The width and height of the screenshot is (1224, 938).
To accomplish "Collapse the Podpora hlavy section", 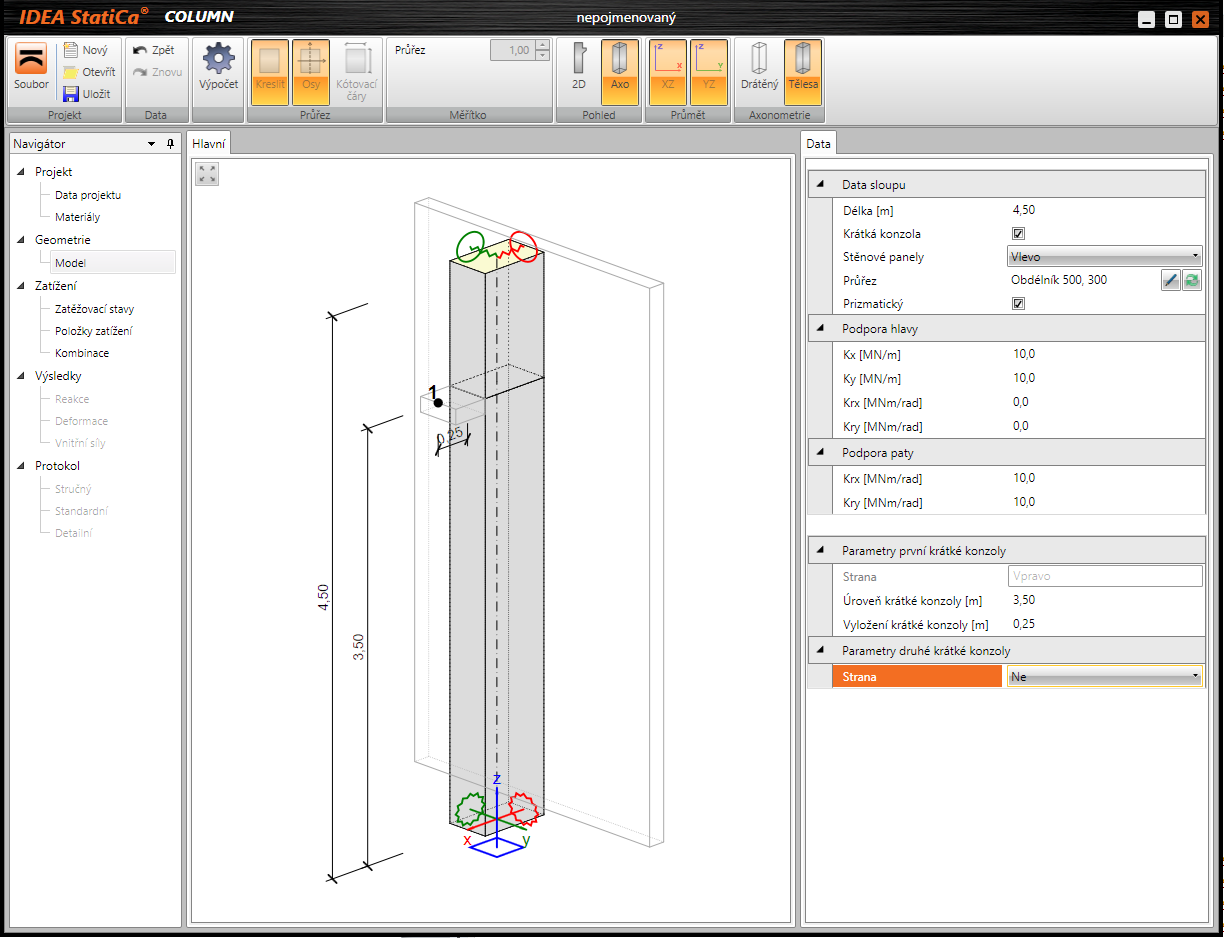I will tap(821, 328).
